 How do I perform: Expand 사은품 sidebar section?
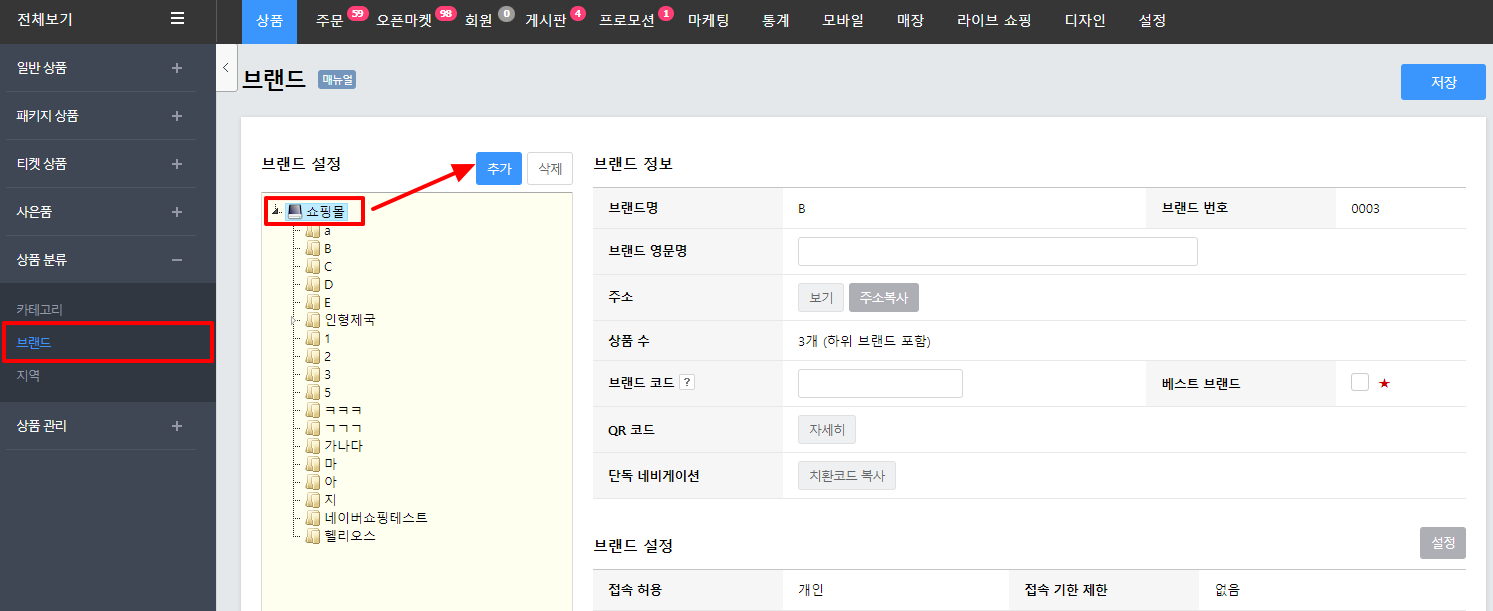(177, 212)
